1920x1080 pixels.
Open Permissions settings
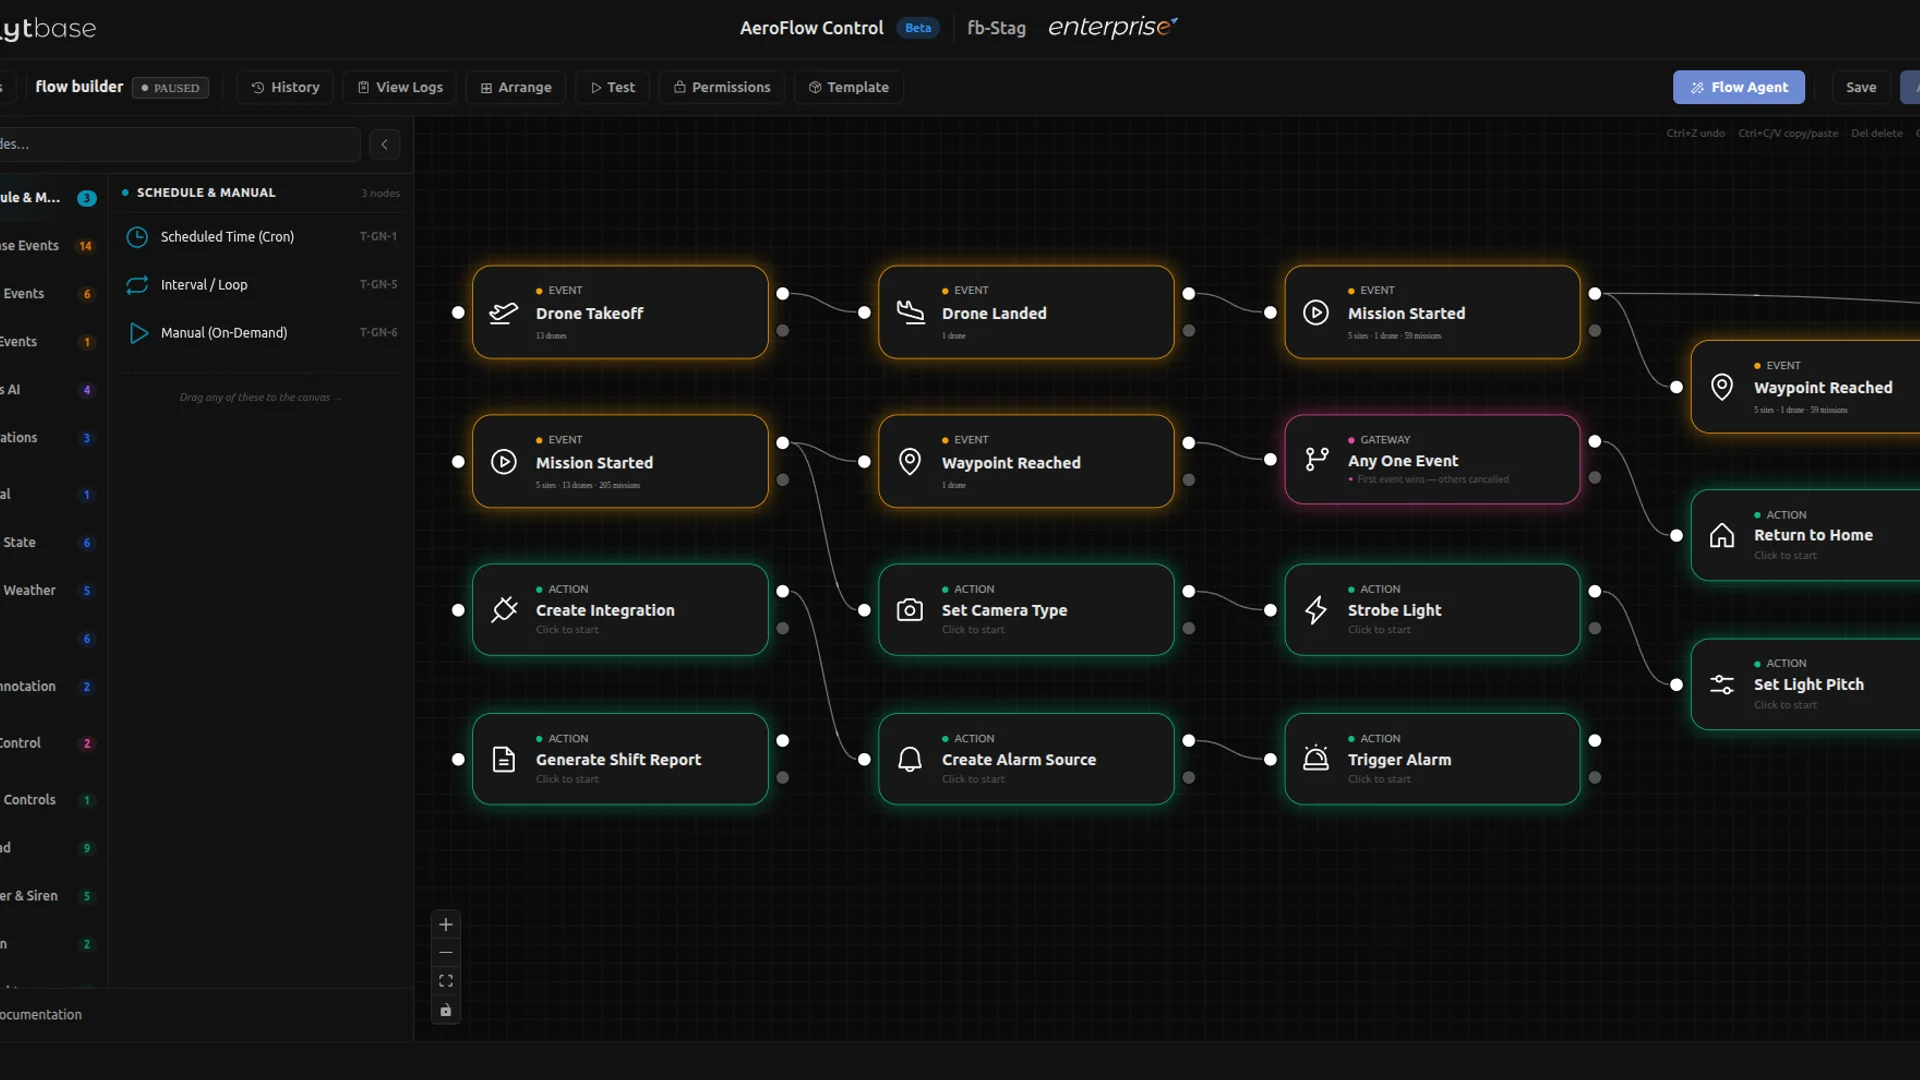pyautogui.click(x=722, y=88)
